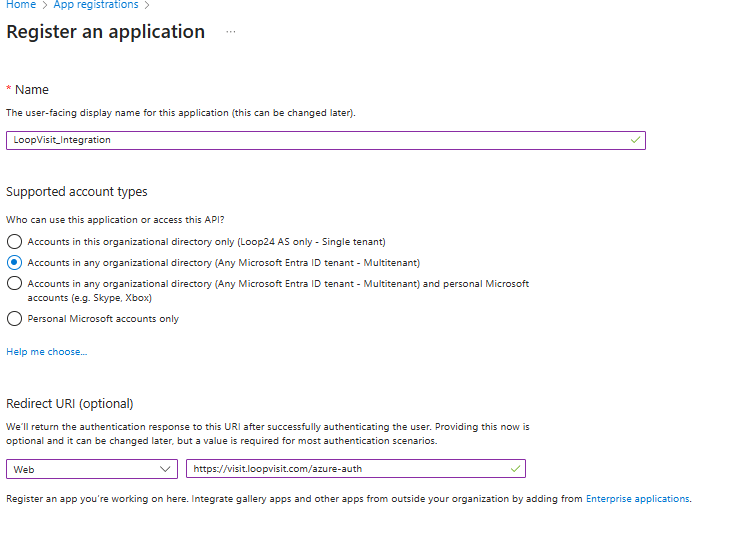The image size is (743, 539).
Task: Click the Name input field with LoopVisit_Integration
Action: tap(326, 140)
